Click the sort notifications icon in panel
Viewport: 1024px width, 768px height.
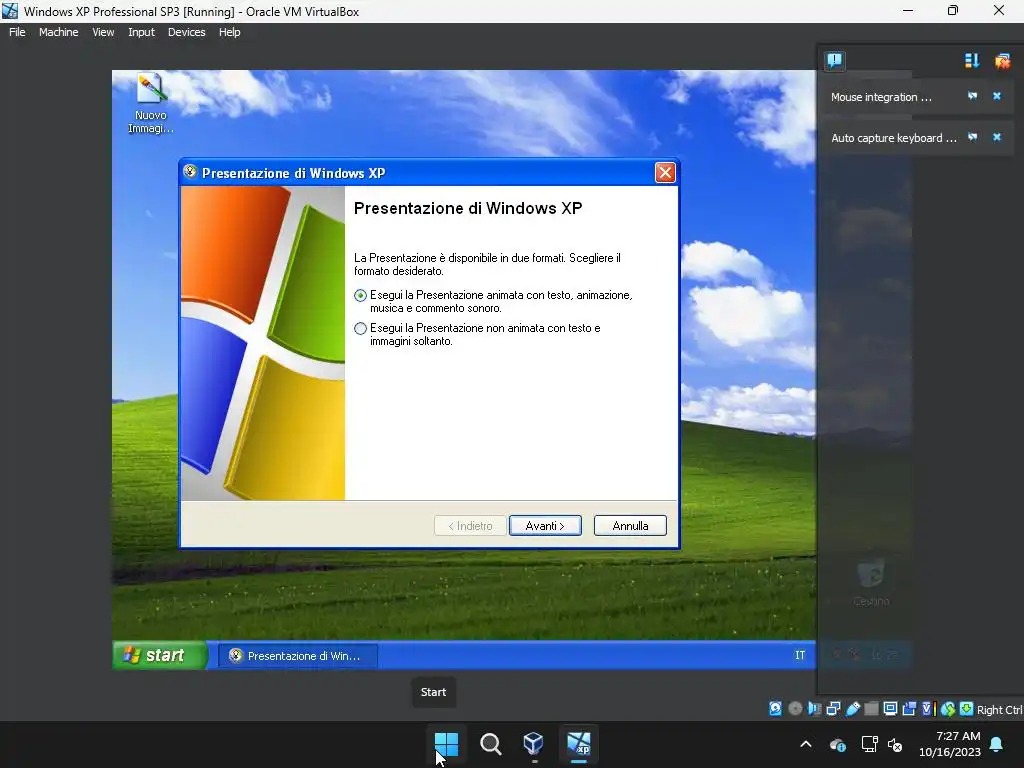(972, 61)
